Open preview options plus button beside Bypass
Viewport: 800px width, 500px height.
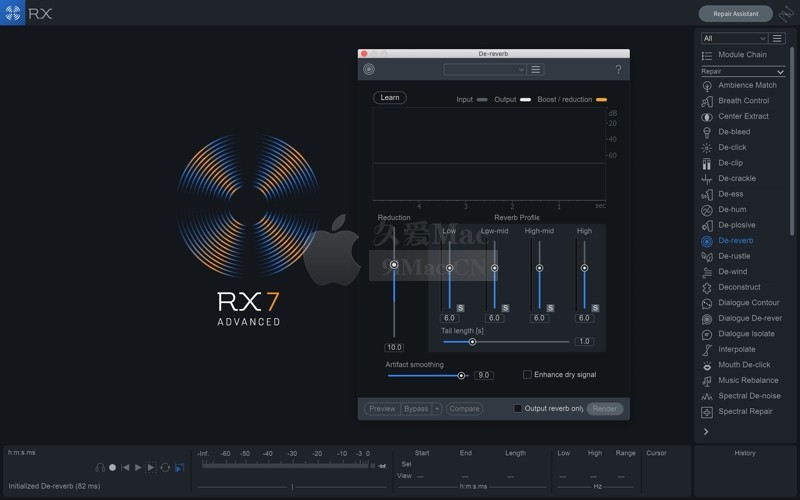coord(437,409)
